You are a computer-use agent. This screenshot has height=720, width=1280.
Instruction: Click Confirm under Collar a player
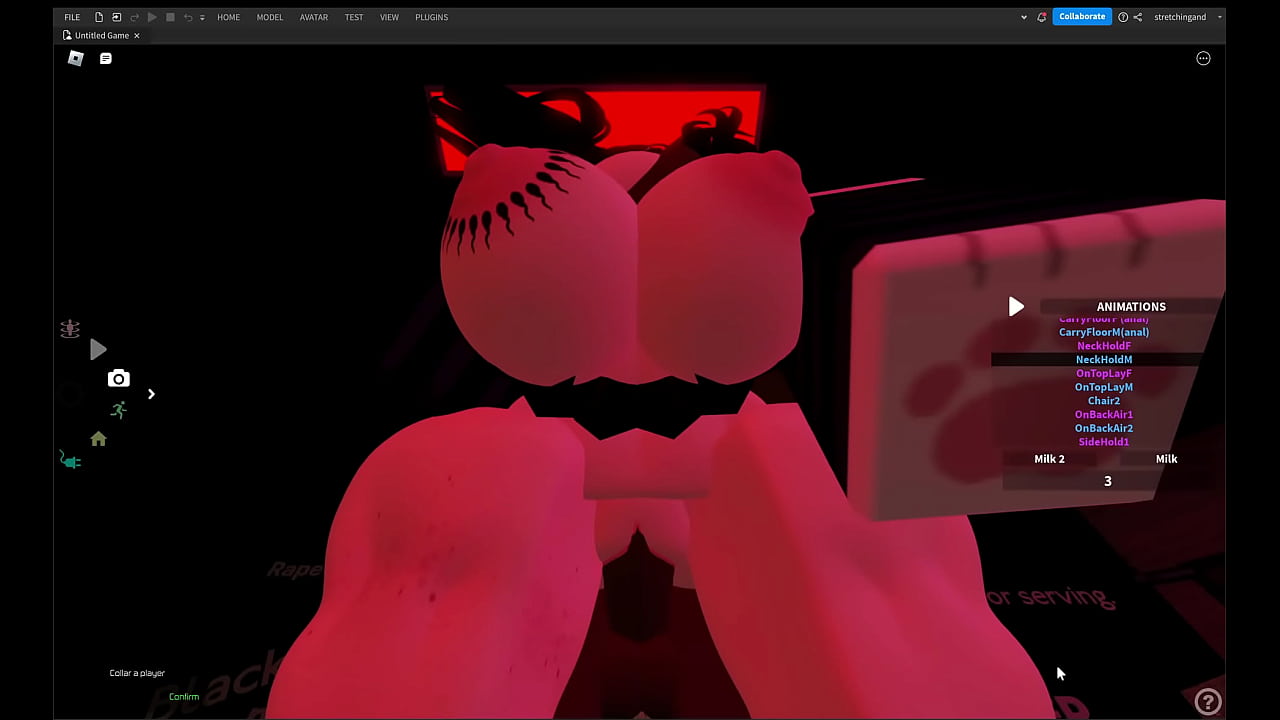184,696
